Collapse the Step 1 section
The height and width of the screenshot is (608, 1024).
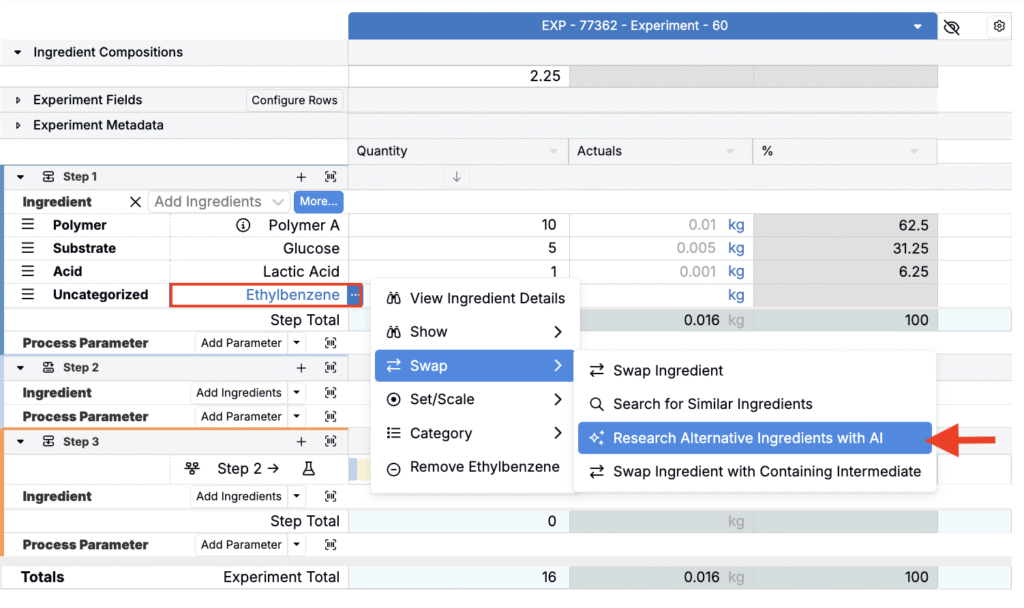click(20, 177)
